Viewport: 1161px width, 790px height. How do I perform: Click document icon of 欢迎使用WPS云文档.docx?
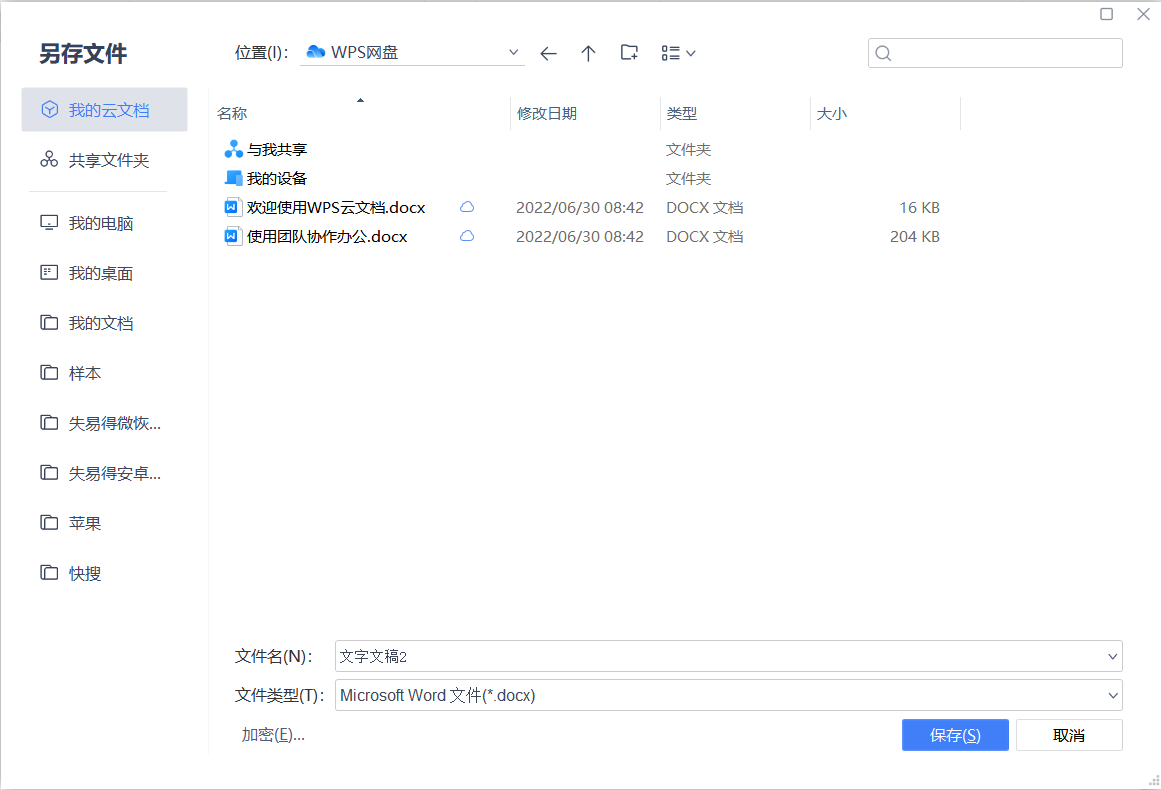pos(232,207)
